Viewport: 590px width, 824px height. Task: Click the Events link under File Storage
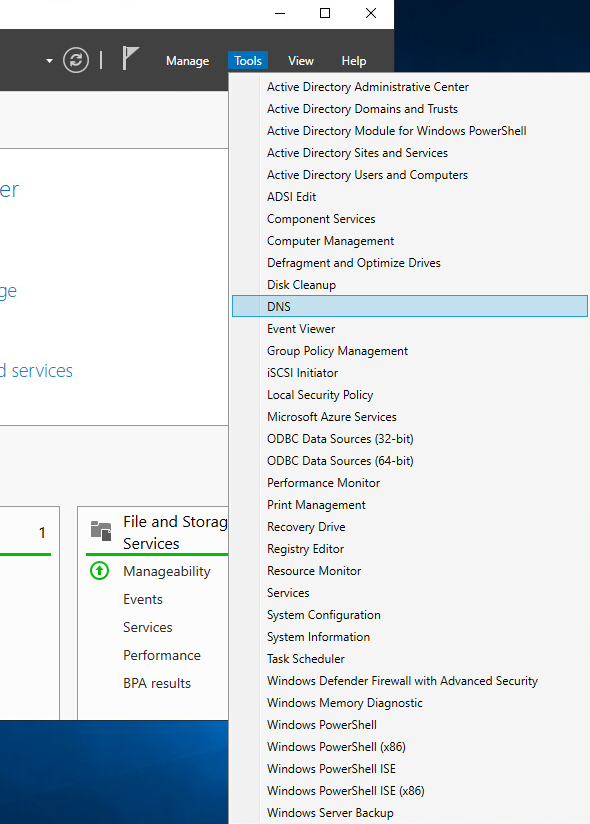tap(143, 599)
